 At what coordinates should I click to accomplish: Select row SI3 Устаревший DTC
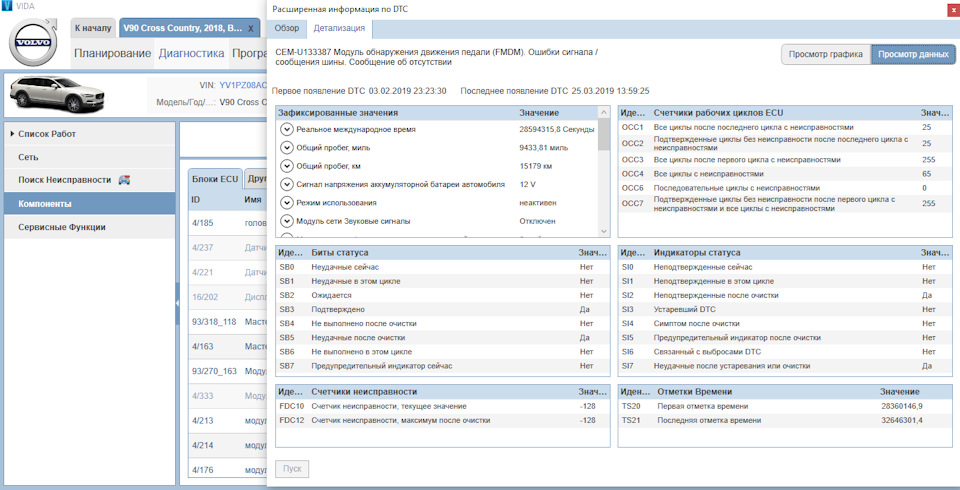785,309
